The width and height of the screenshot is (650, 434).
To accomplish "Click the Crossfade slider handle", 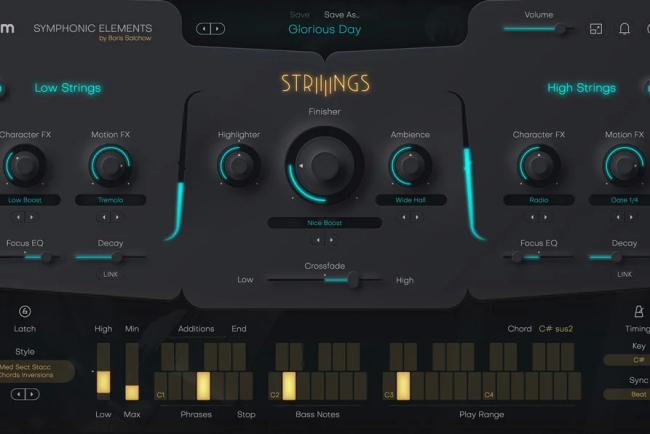I will (x=353, y=280).
